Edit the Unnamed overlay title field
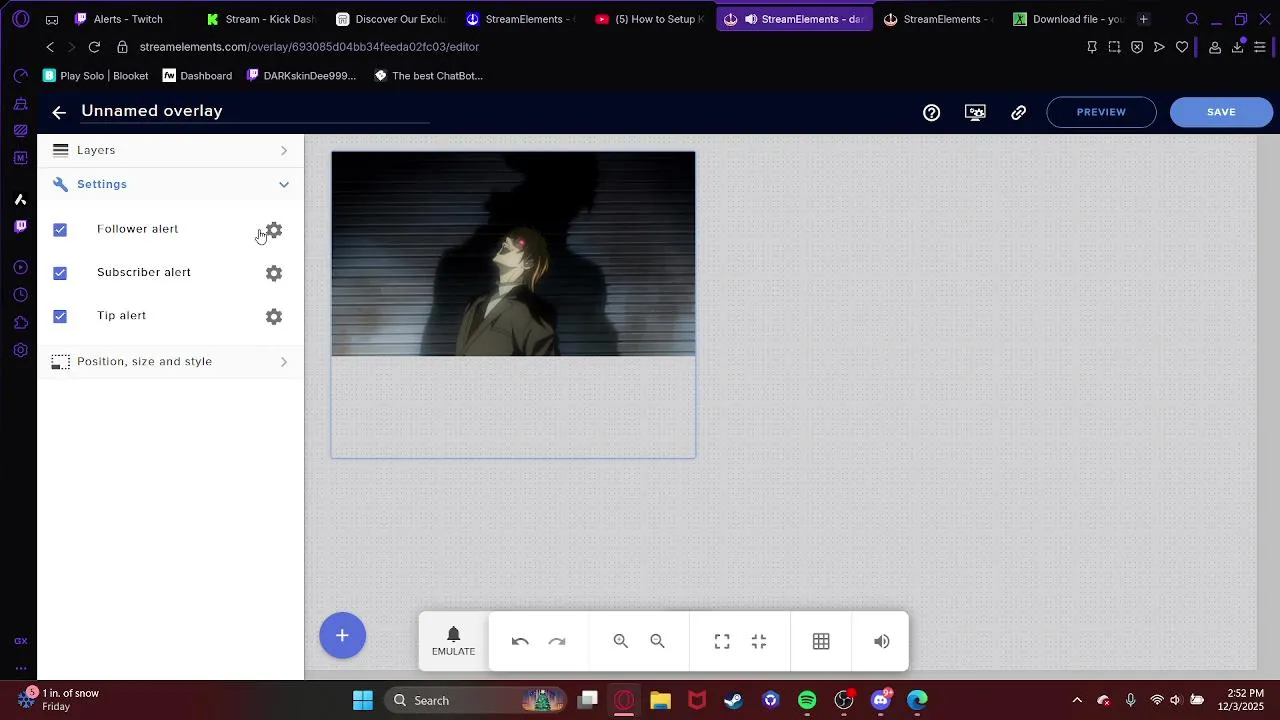The height and width of the screenshot is (720, 1280). [255, 111]
